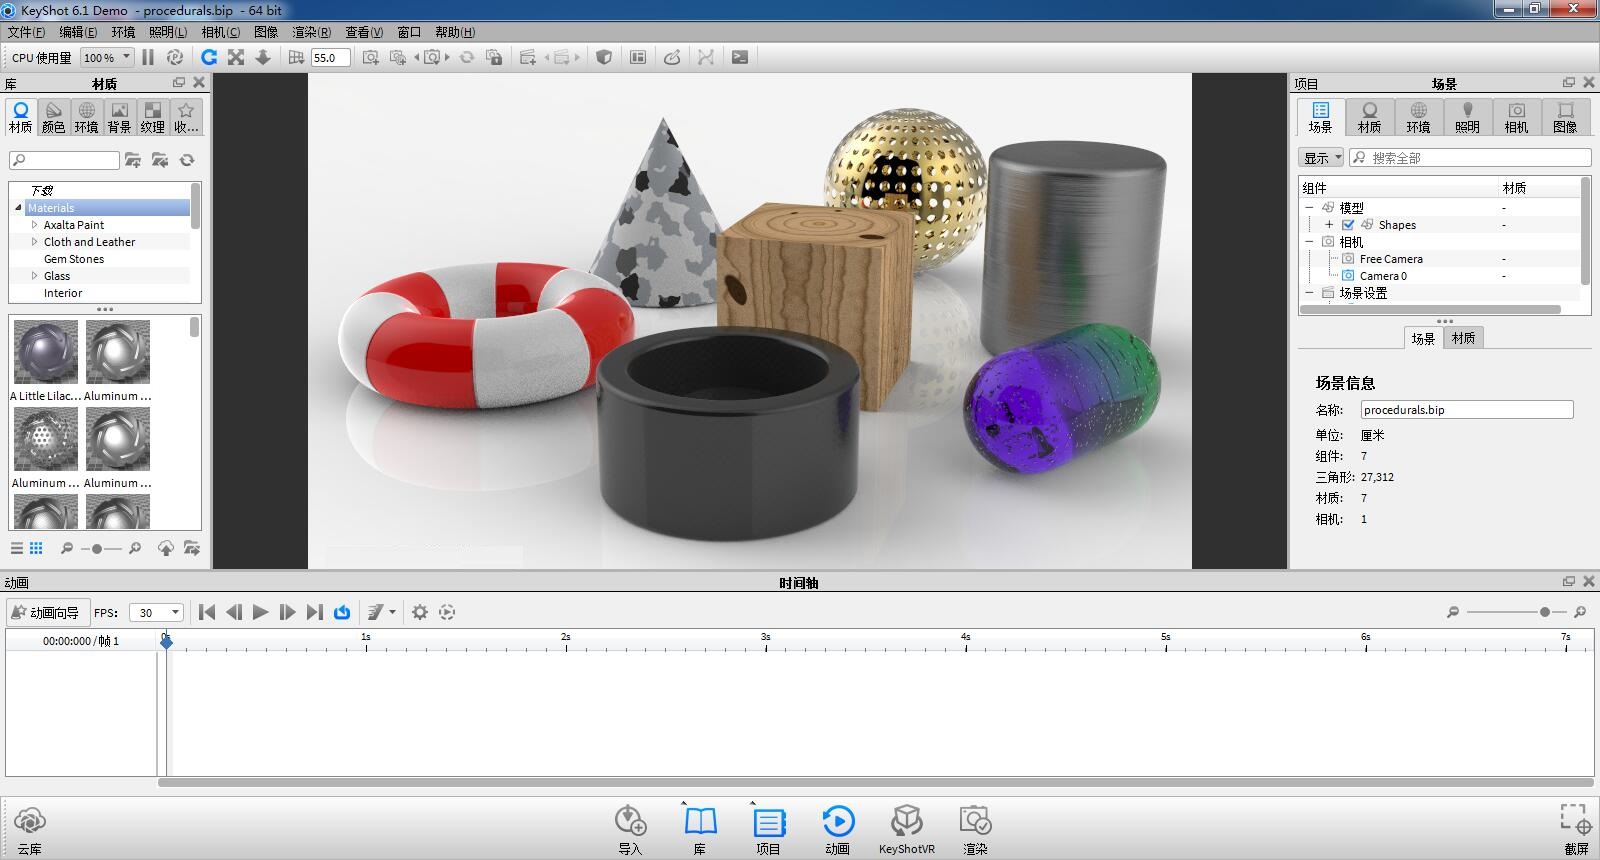This screenshot has height=860, width=1600.
Task: Pause the real-time render
Action: [148, 58]
